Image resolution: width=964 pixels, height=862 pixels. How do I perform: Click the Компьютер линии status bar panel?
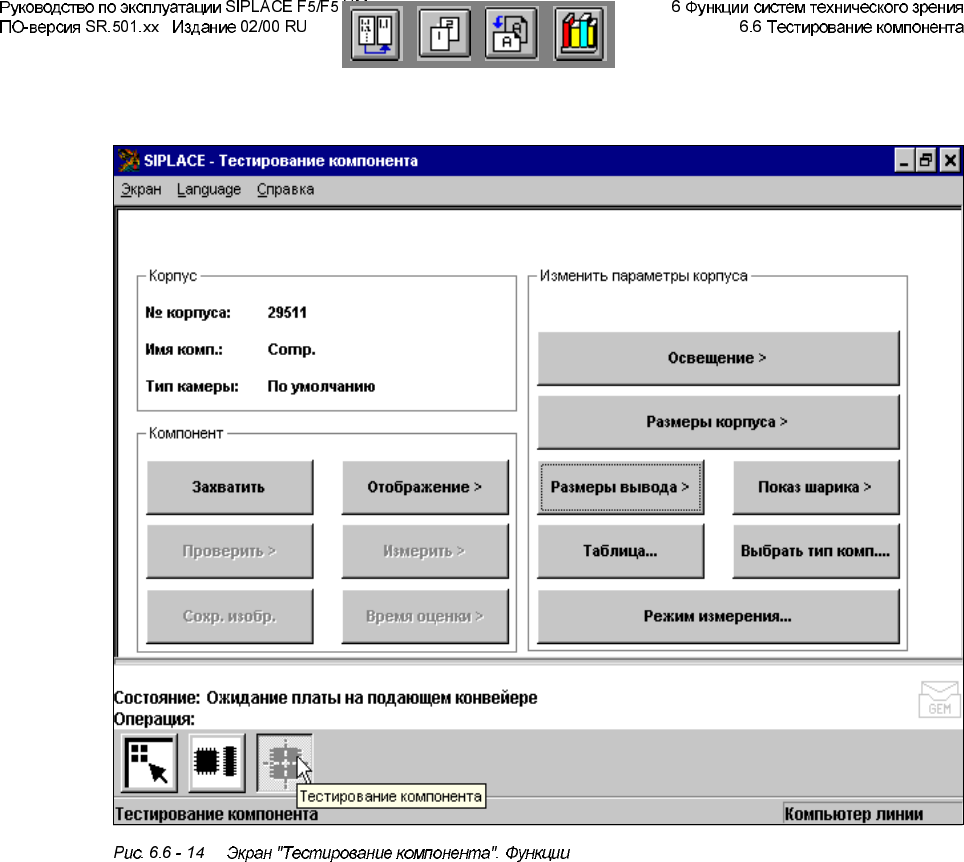[872, 814]
